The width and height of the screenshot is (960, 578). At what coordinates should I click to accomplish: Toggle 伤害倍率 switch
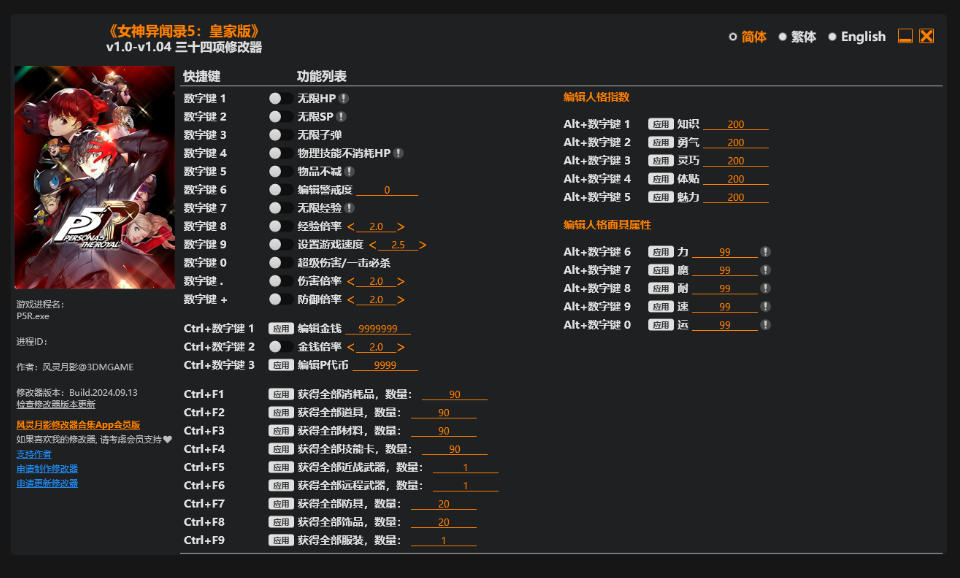280,281
